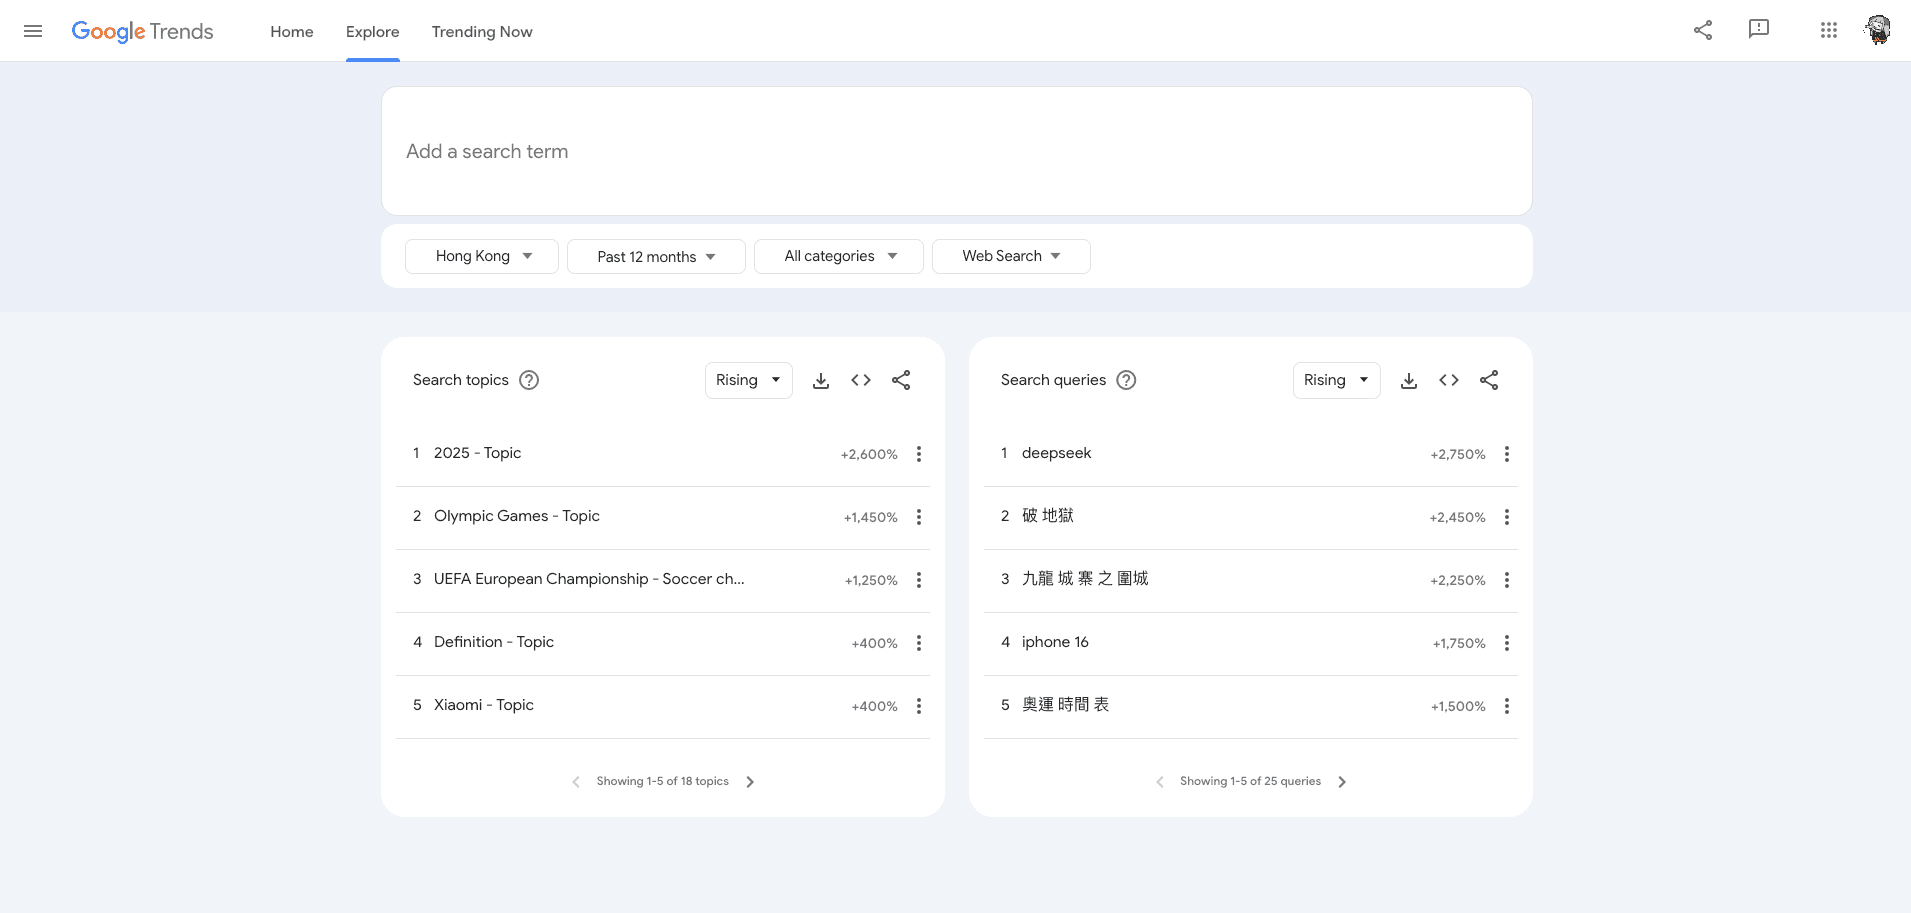Open the account profile avatar
The image size is (1911, 913).
(1878, 30)
